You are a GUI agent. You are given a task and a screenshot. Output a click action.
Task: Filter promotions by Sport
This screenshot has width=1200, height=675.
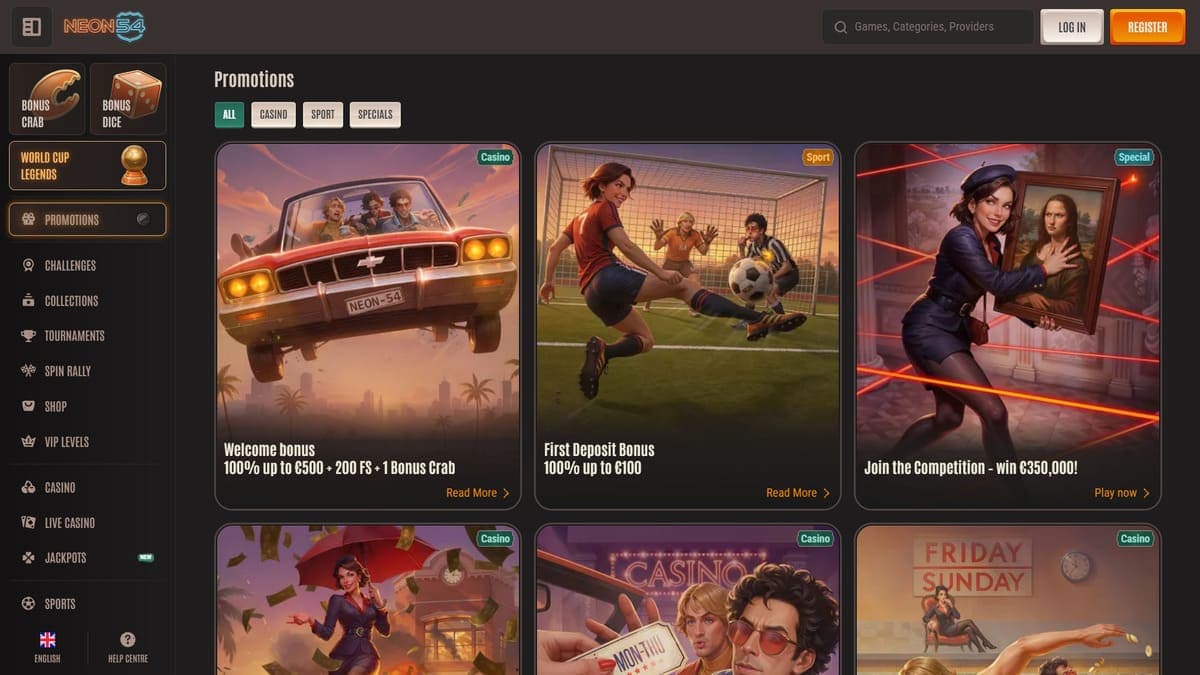323,114
